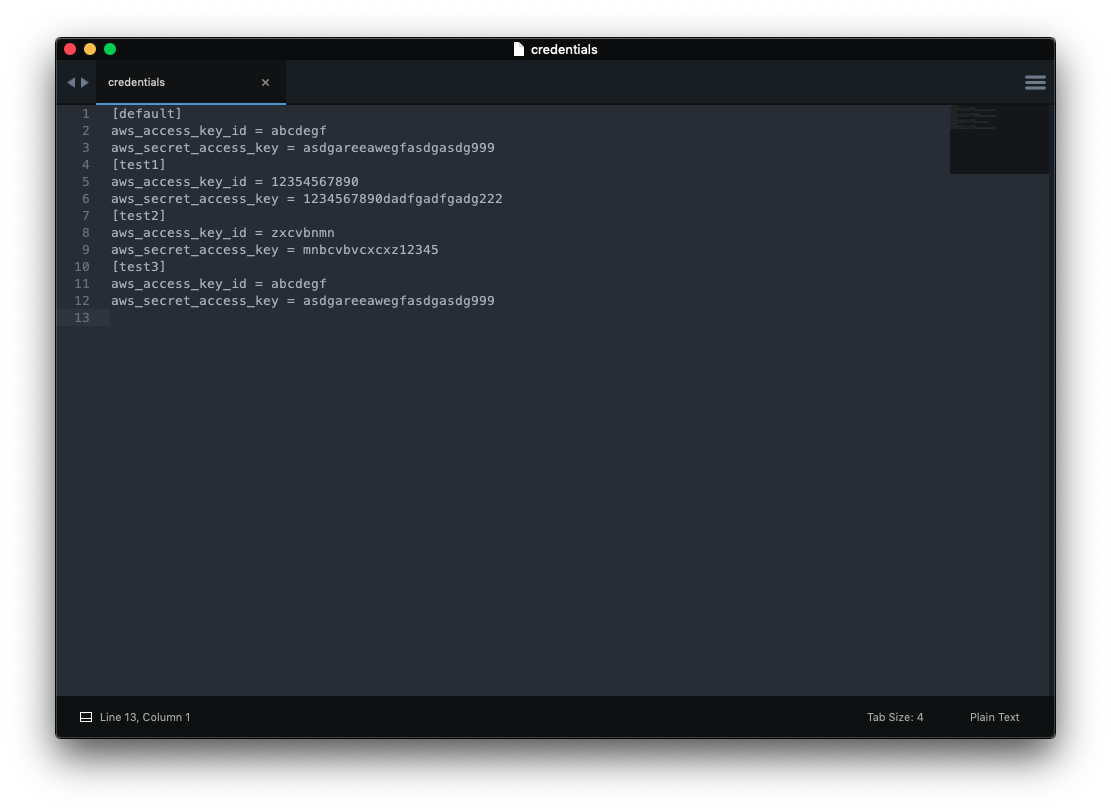Open the hamburger menu at top right
The height and width of the screenshot is (812, 1111).
coord(1035,82)
